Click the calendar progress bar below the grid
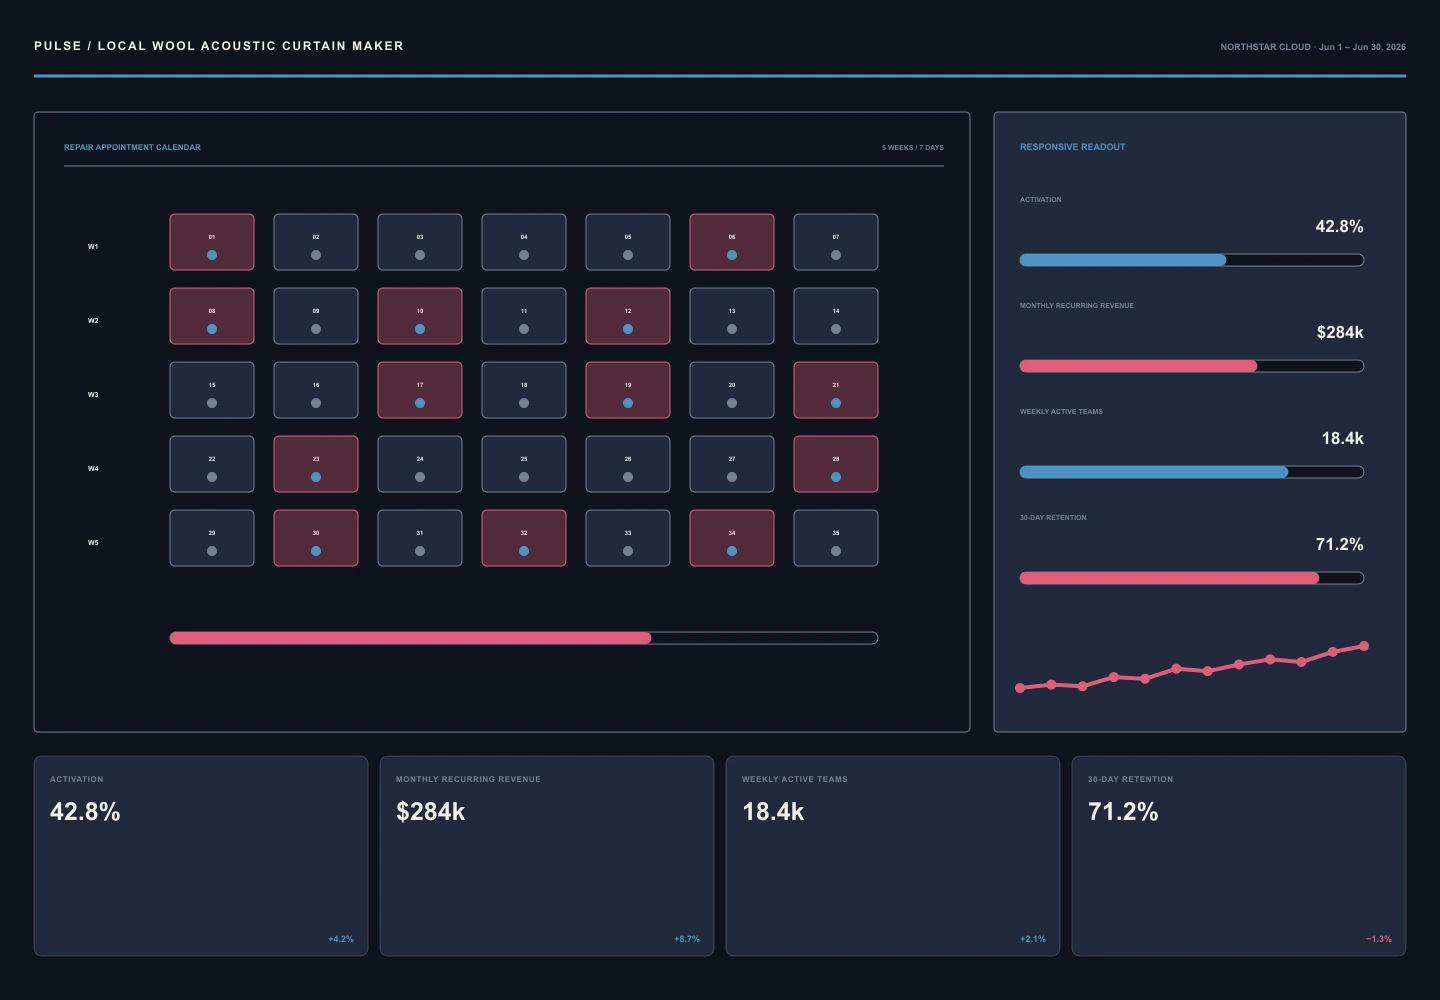This screenshot has width=1440, height=1000. pyautogui.click(x=524, y=638)
